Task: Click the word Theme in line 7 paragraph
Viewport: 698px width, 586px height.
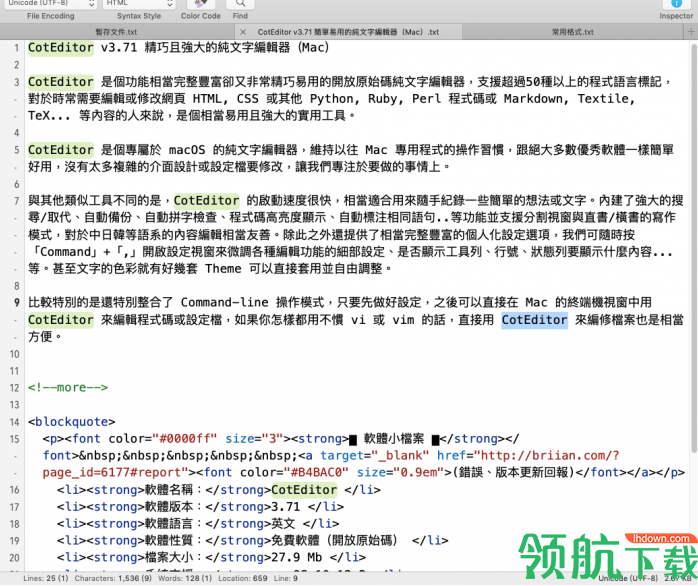Action: [x=223, y=269]
